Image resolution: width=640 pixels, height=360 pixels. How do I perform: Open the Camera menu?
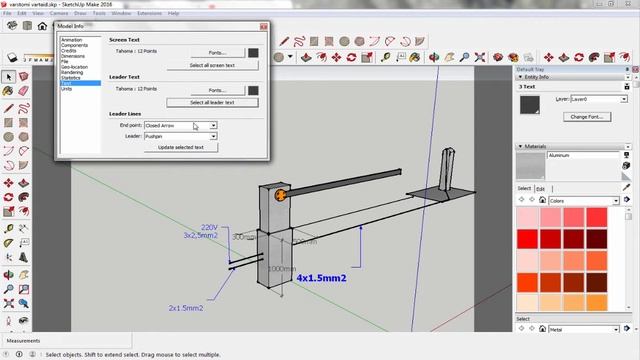(x=59, y=13)
